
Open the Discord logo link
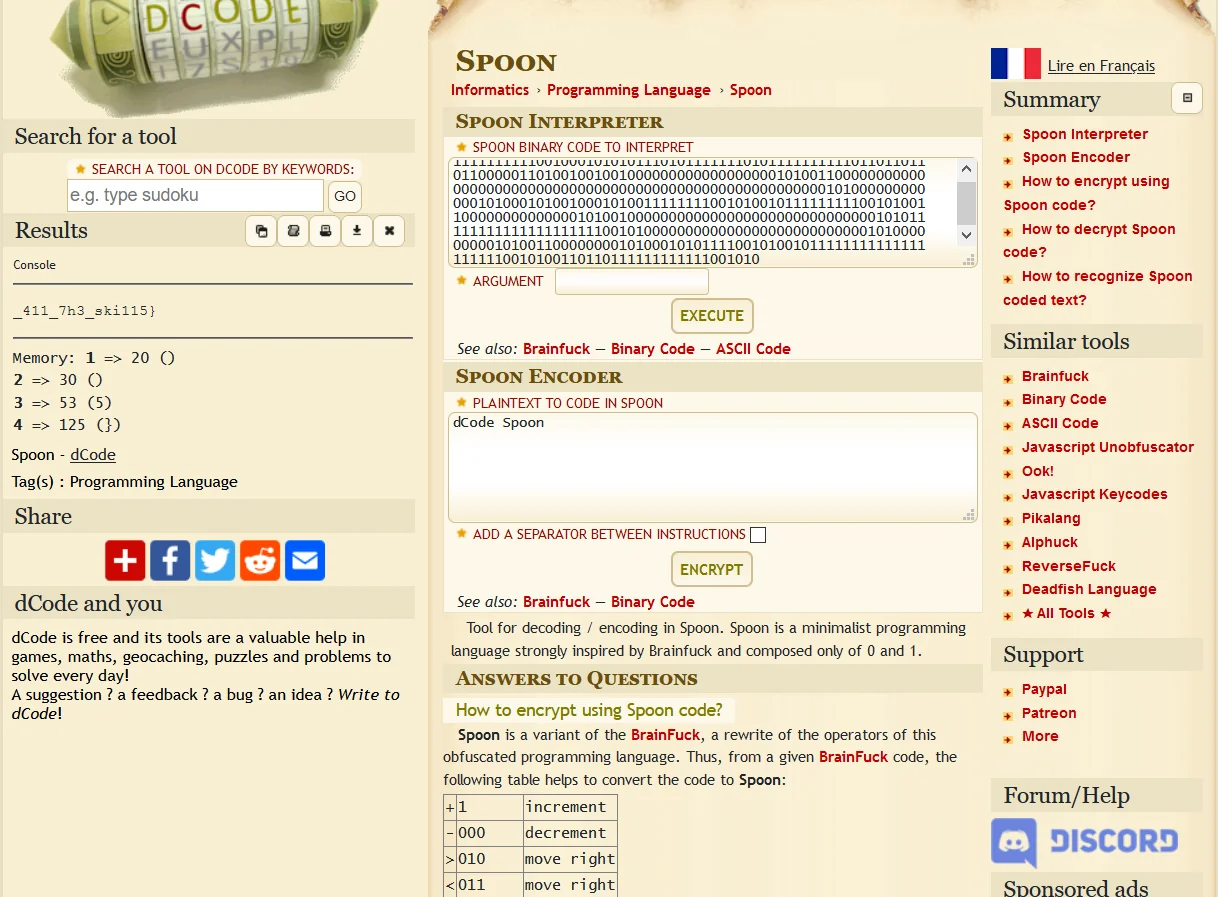[1085, 842]
